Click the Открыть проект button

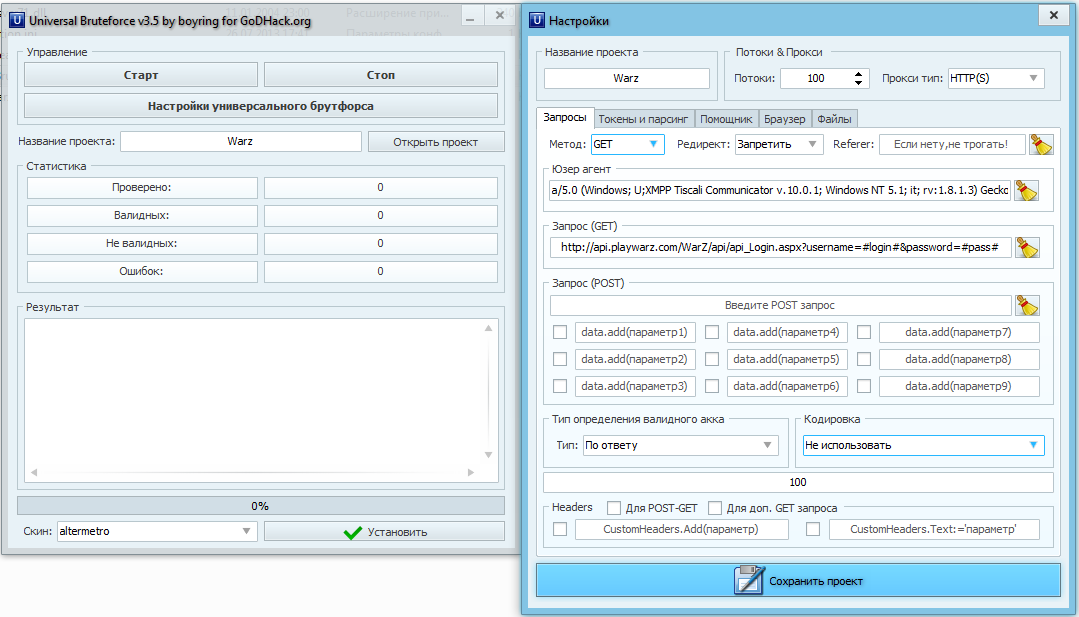pos(435,142)
